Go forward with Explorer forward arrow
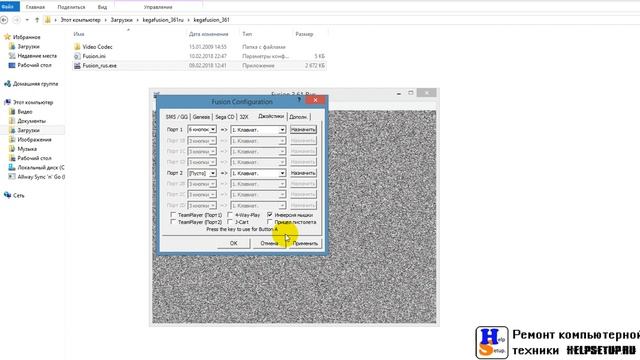The width and height of the screenshot is (640, 360). click(16, 20)
